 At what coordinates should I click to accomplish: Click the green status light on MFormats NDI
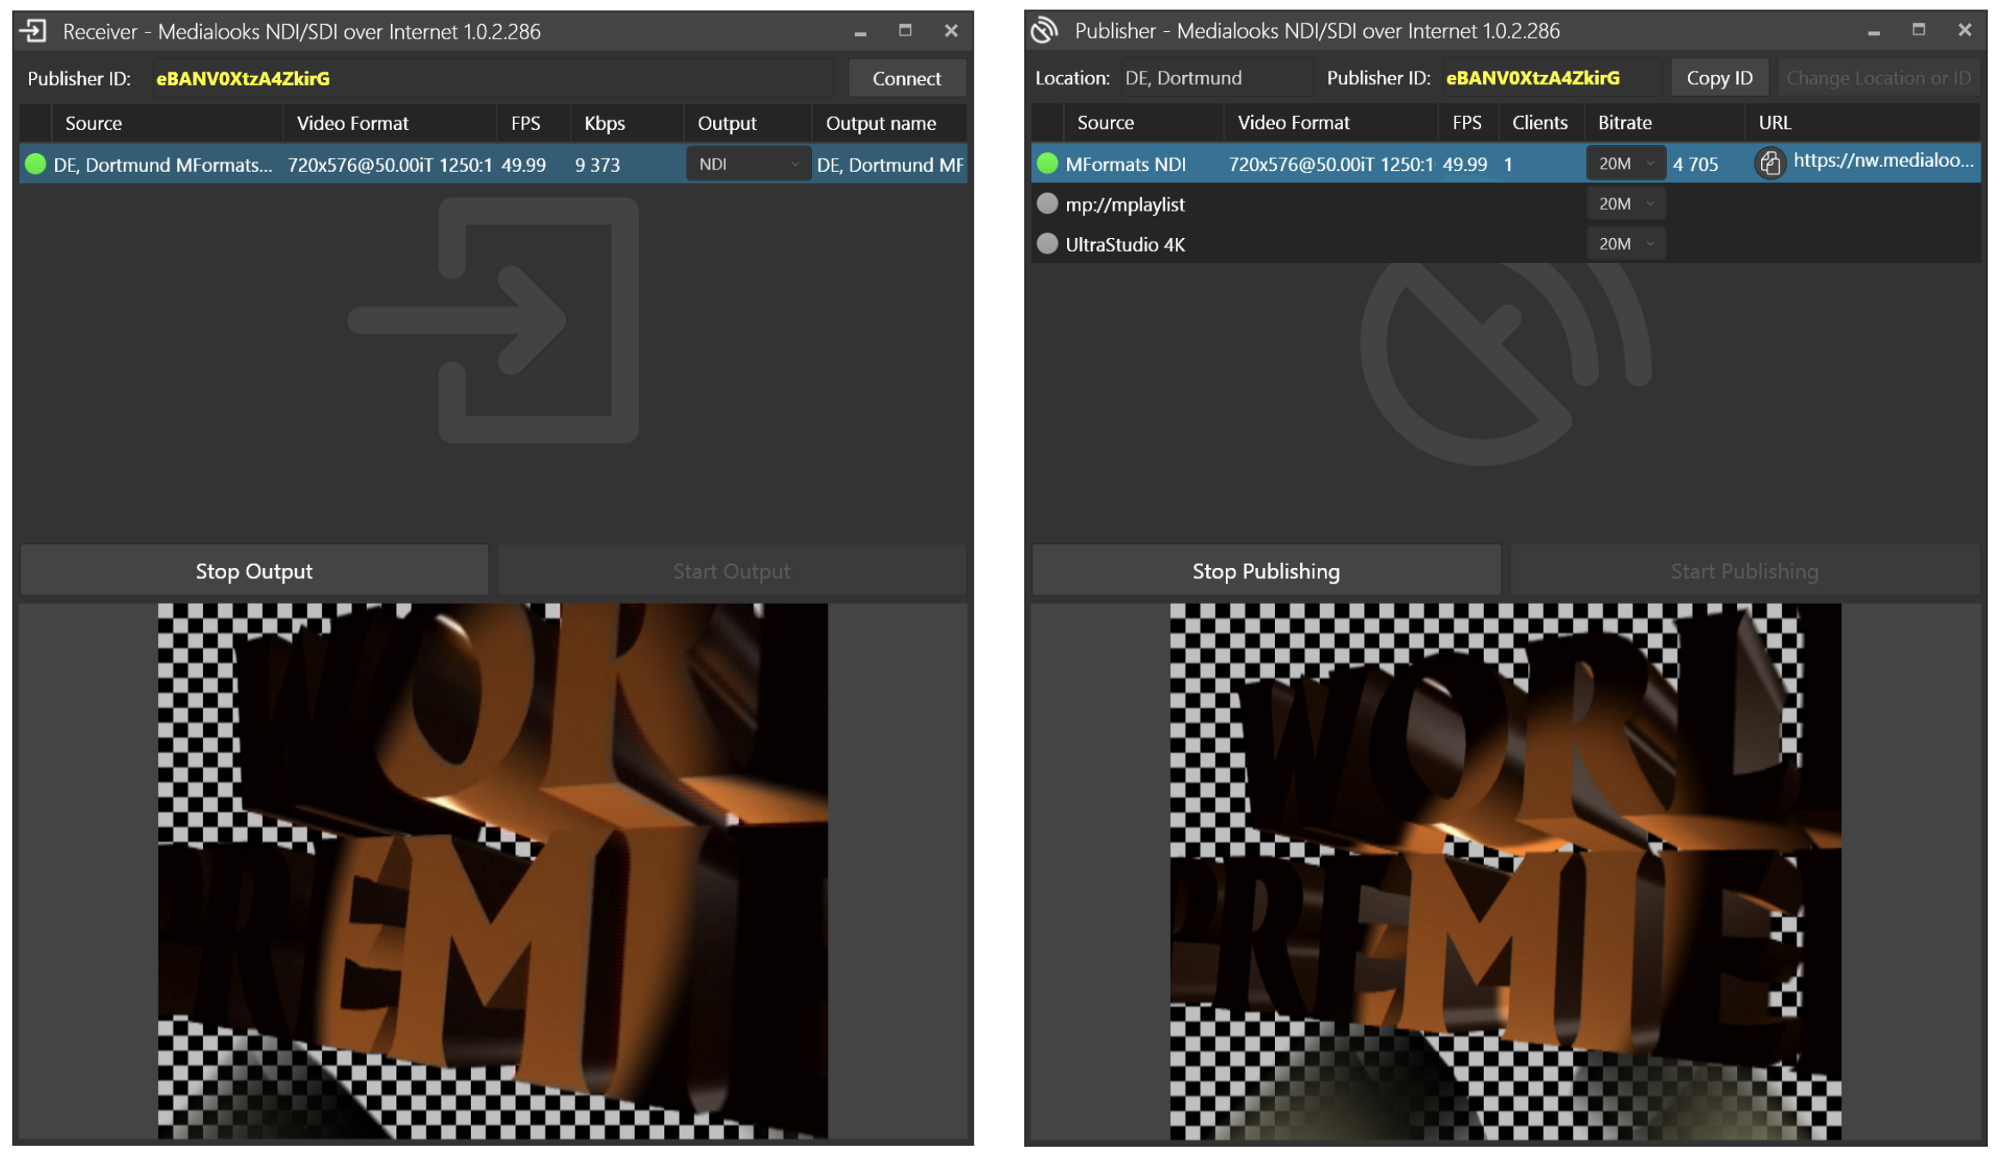1046,163
